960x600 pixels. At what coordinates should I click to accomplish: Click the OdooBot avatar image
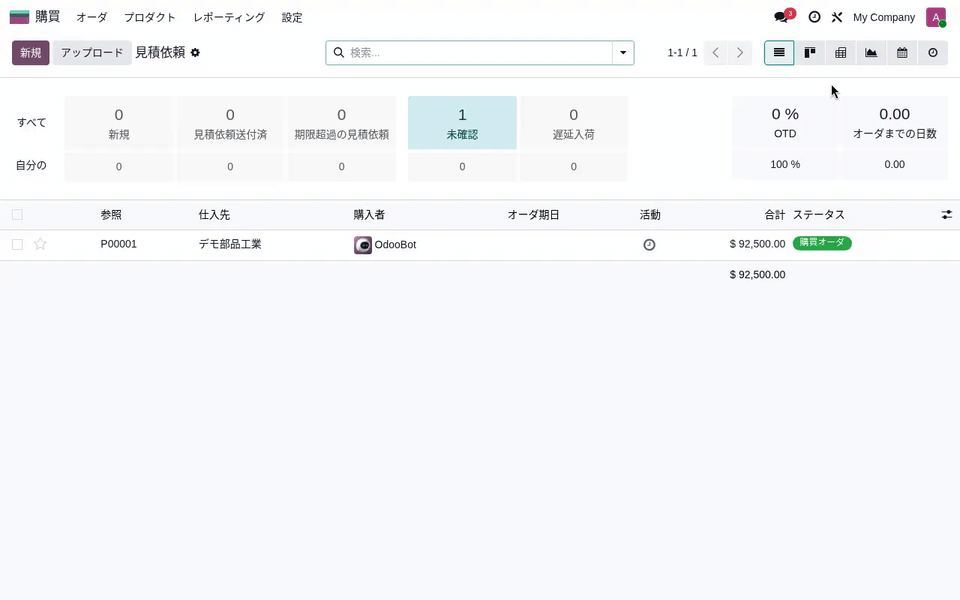(362, 245)
